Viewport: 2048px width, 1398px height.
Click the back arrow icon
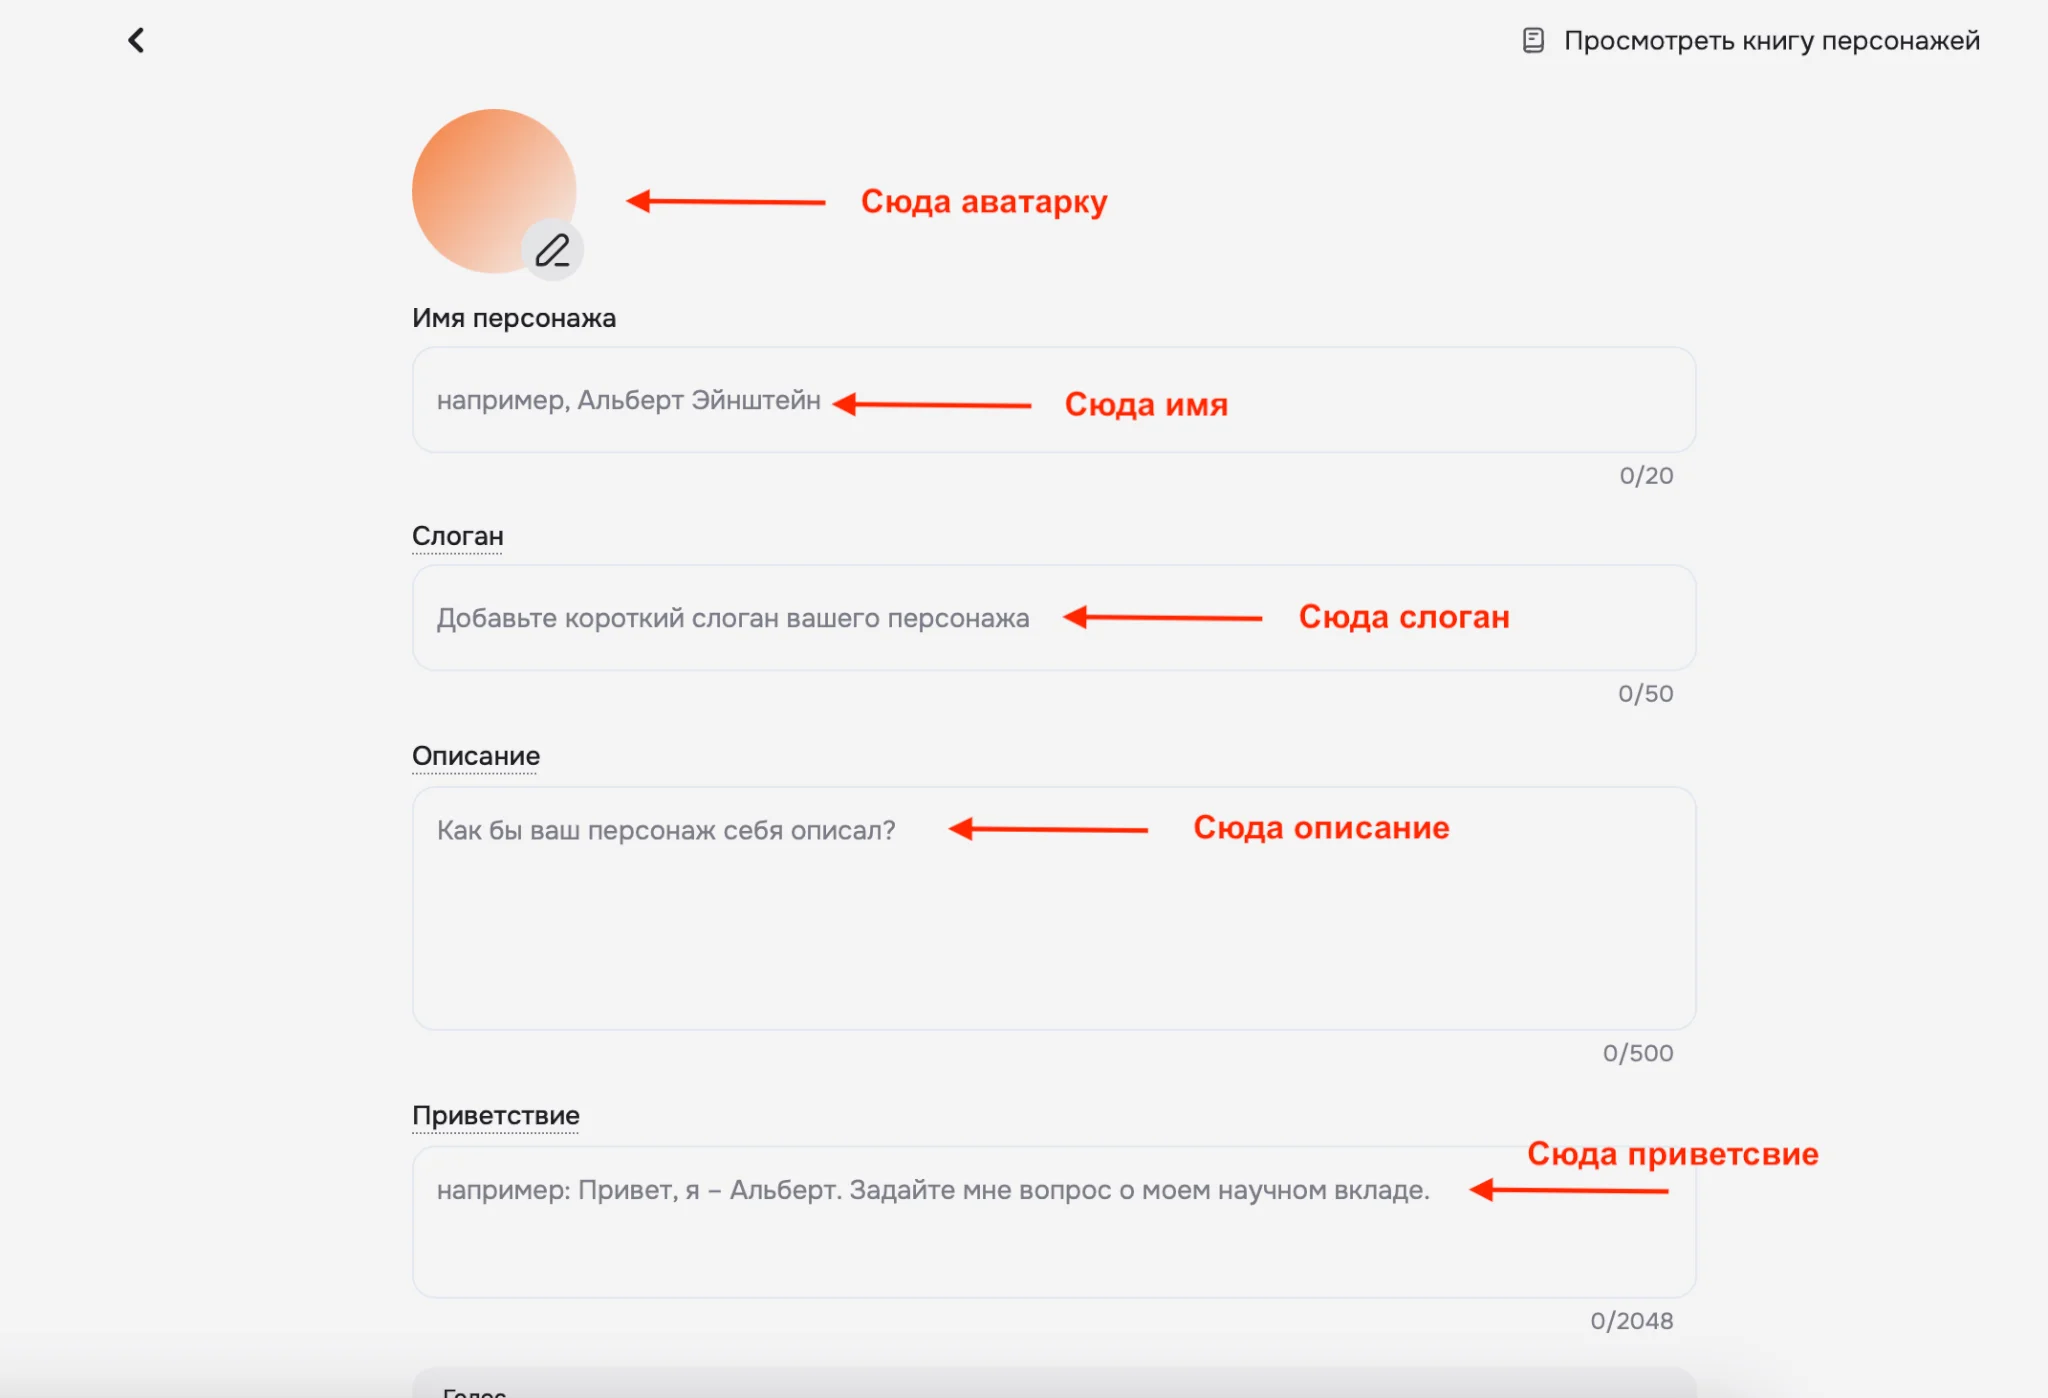click(137, 40)
